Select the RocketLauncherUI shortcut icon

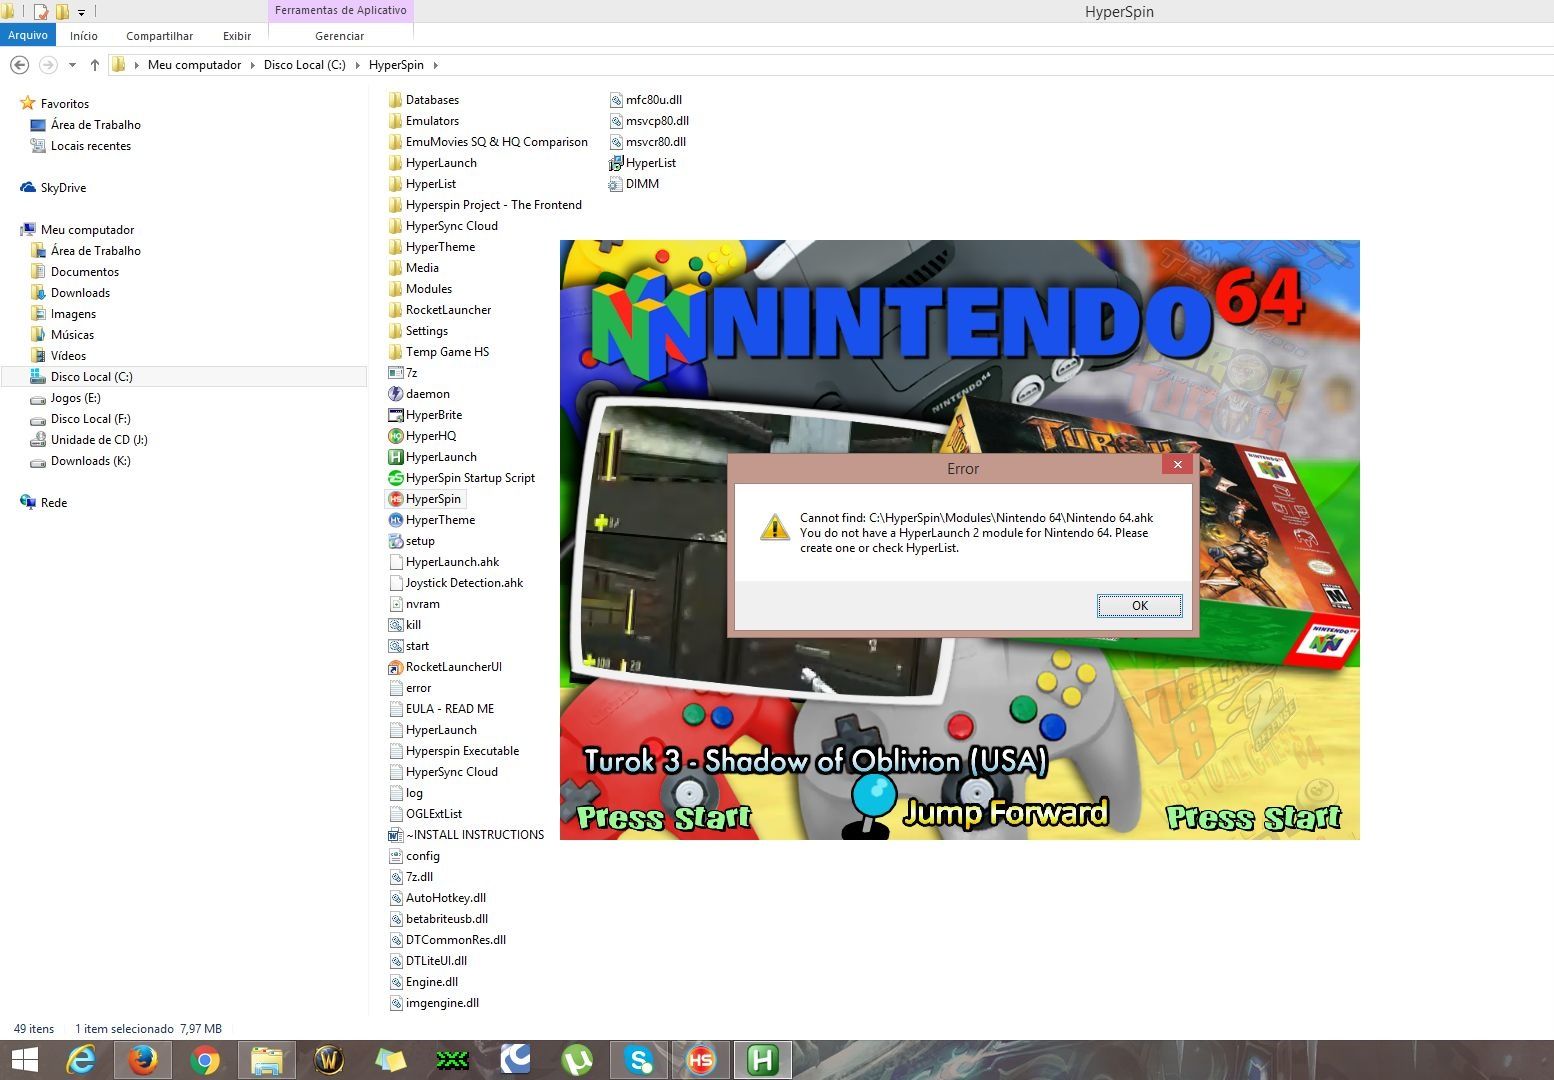click(396, 667)
